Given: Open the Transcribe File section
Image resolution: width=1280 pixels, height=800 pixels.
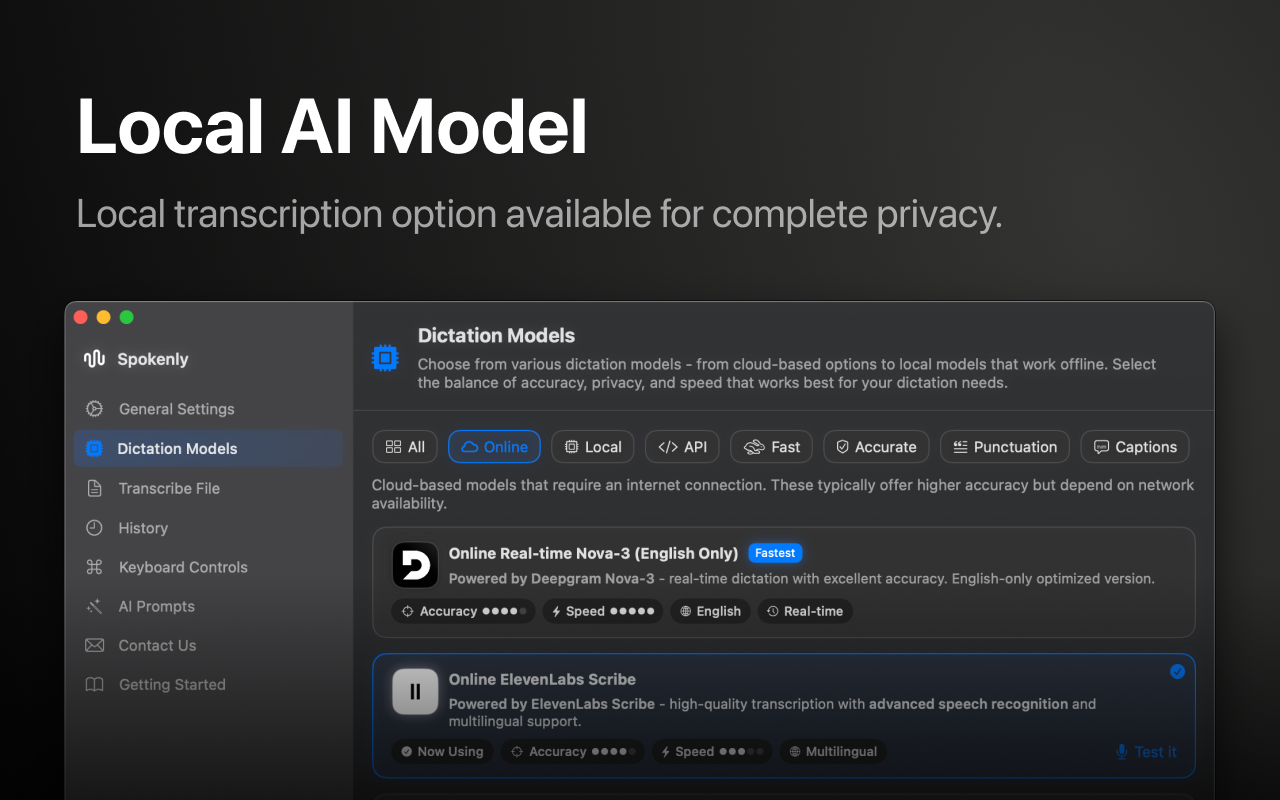Looking at the screenshot, I should click(208, 488).
